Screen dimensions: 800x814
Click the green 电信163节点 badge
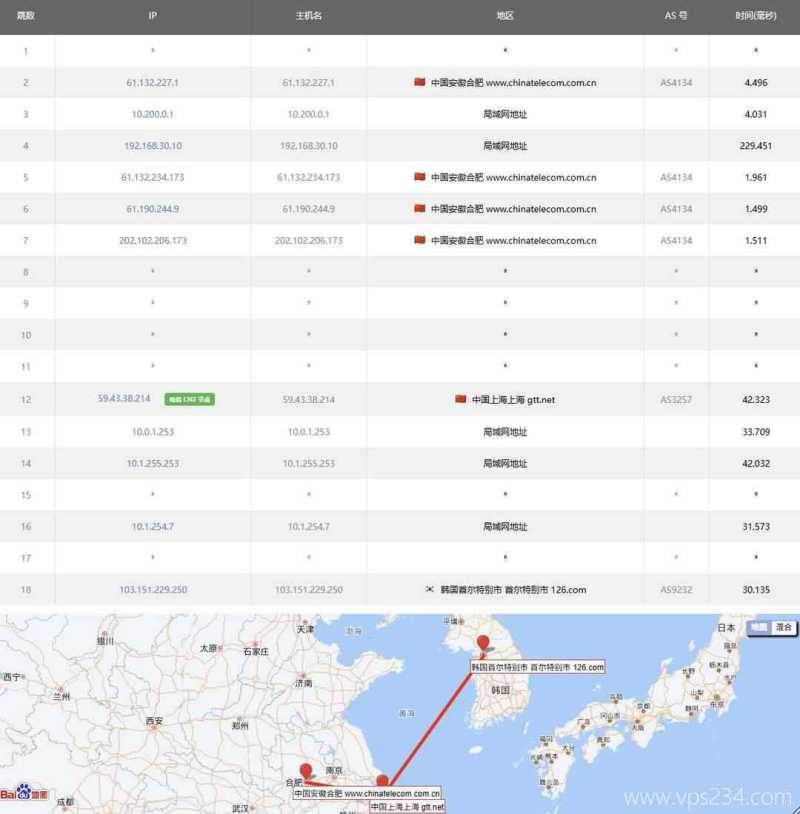coord(188,398)
